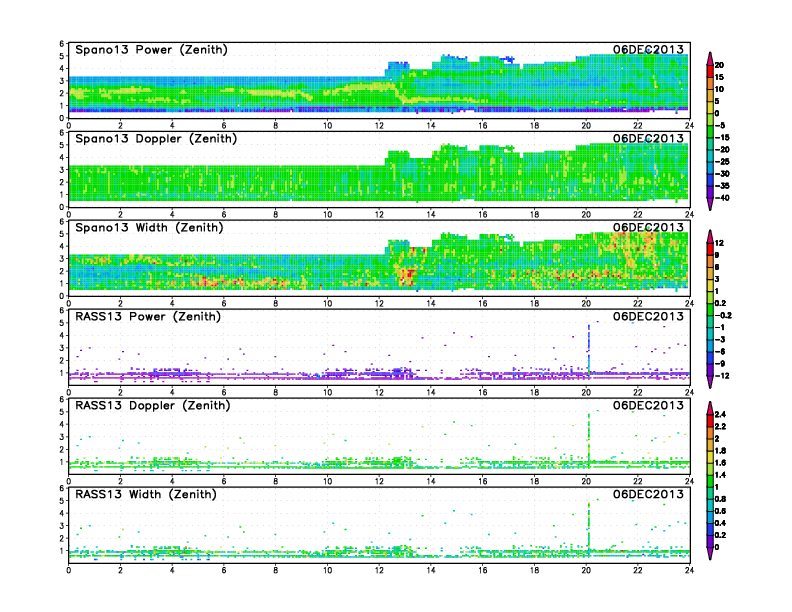Image resolution: width=792 pixels, height=612 pixels.
Task: Click the "-25" label on the top colorbar
Action: [722, 162]
